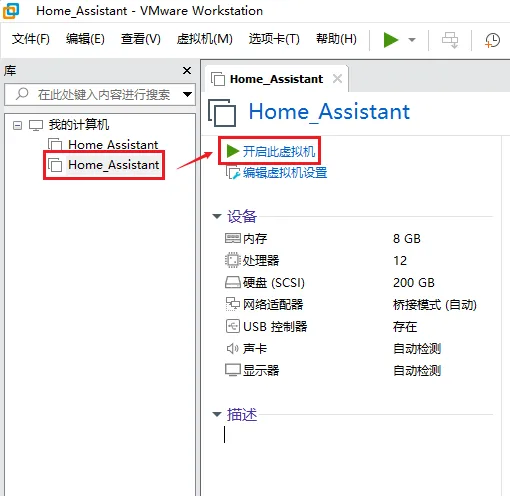
Task: Open the 虚拟机(M) menu
Action: pos(204,39)
